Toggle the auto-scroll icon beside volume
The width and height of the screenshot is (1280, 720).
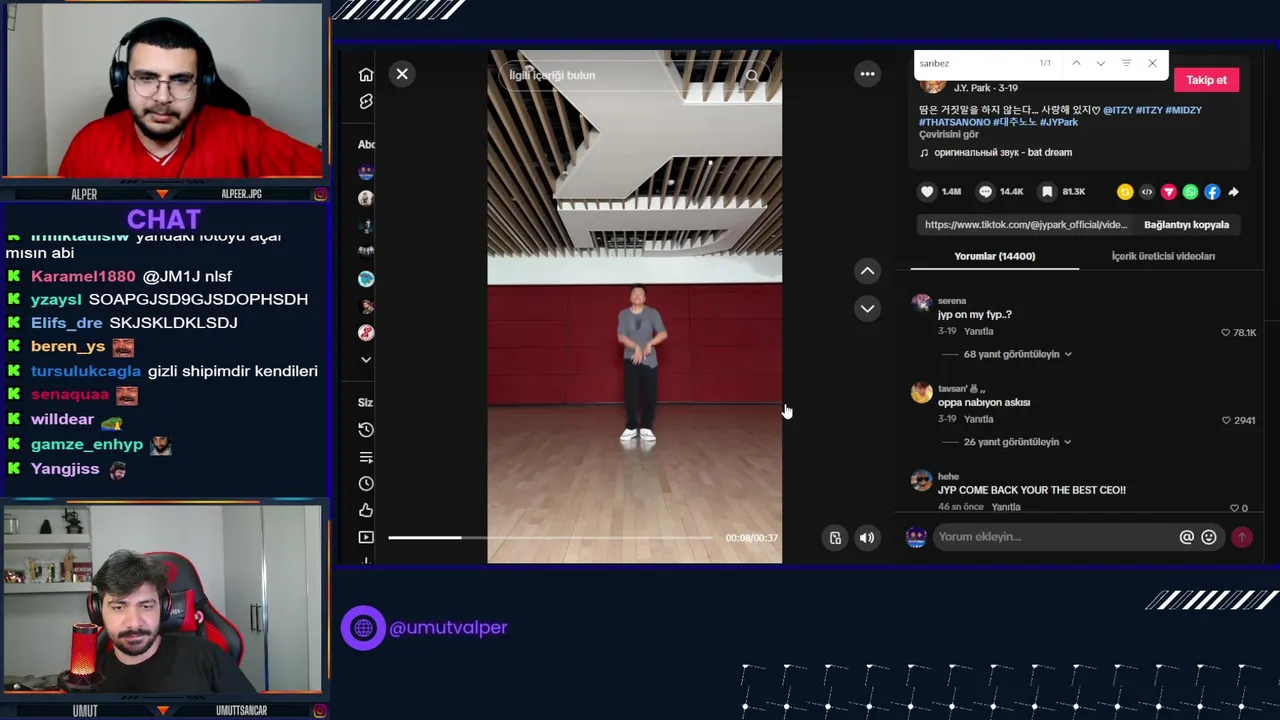[x=835, y=538]
